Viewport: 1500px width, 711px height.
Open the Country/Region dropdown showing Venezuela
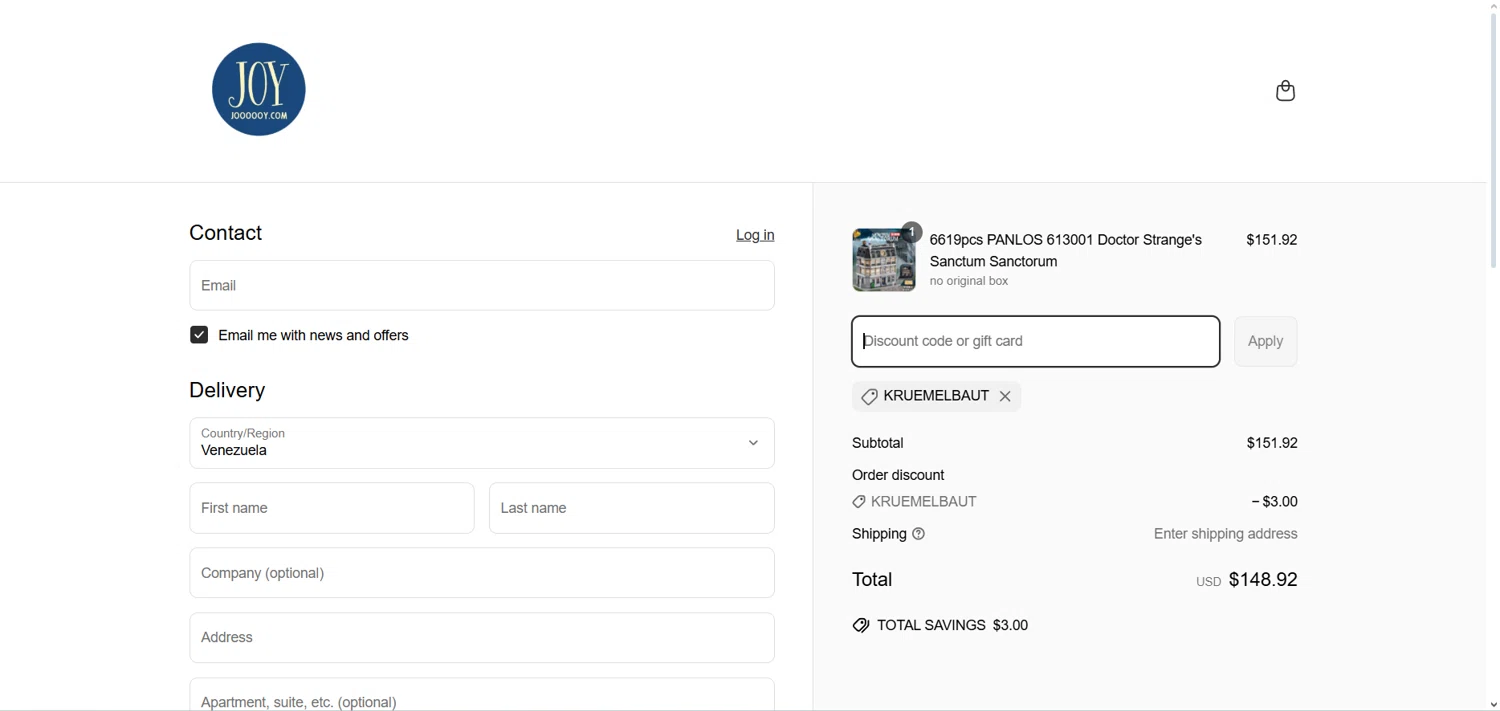(482, 443)
